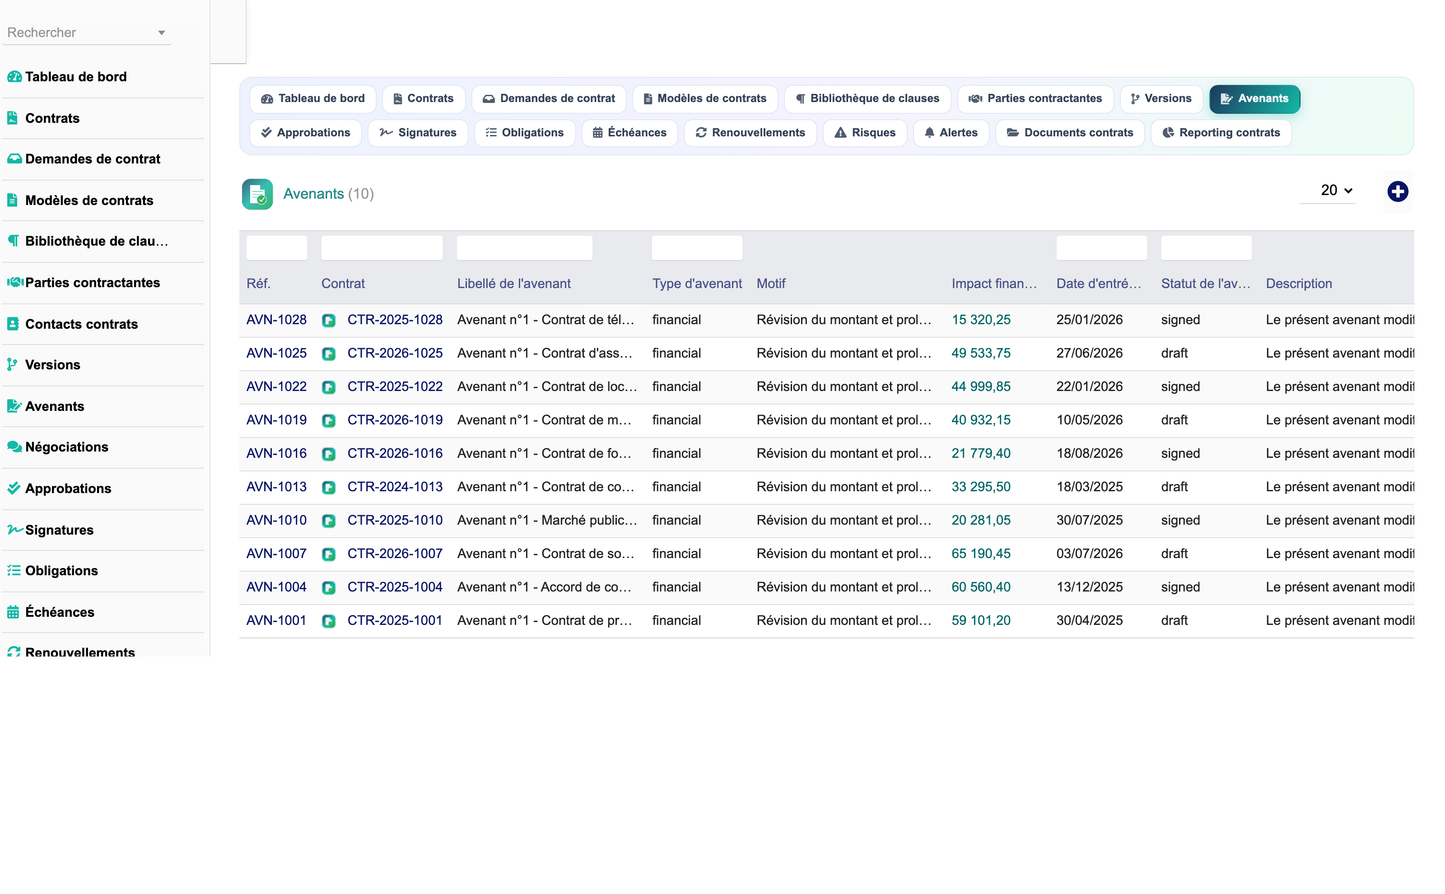Open the Alertes tab

(x=951, y=133)
